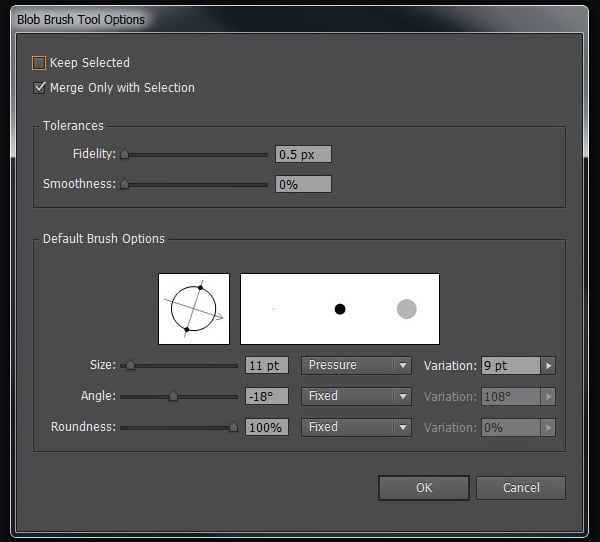Click the Angle slider handle
This screenshot has width=600, height=542.
coord(173,396)
